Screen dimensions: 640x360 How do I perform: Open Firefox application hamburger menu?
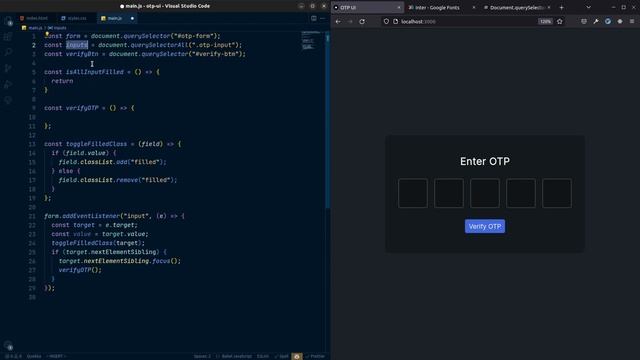pos(632,22)
